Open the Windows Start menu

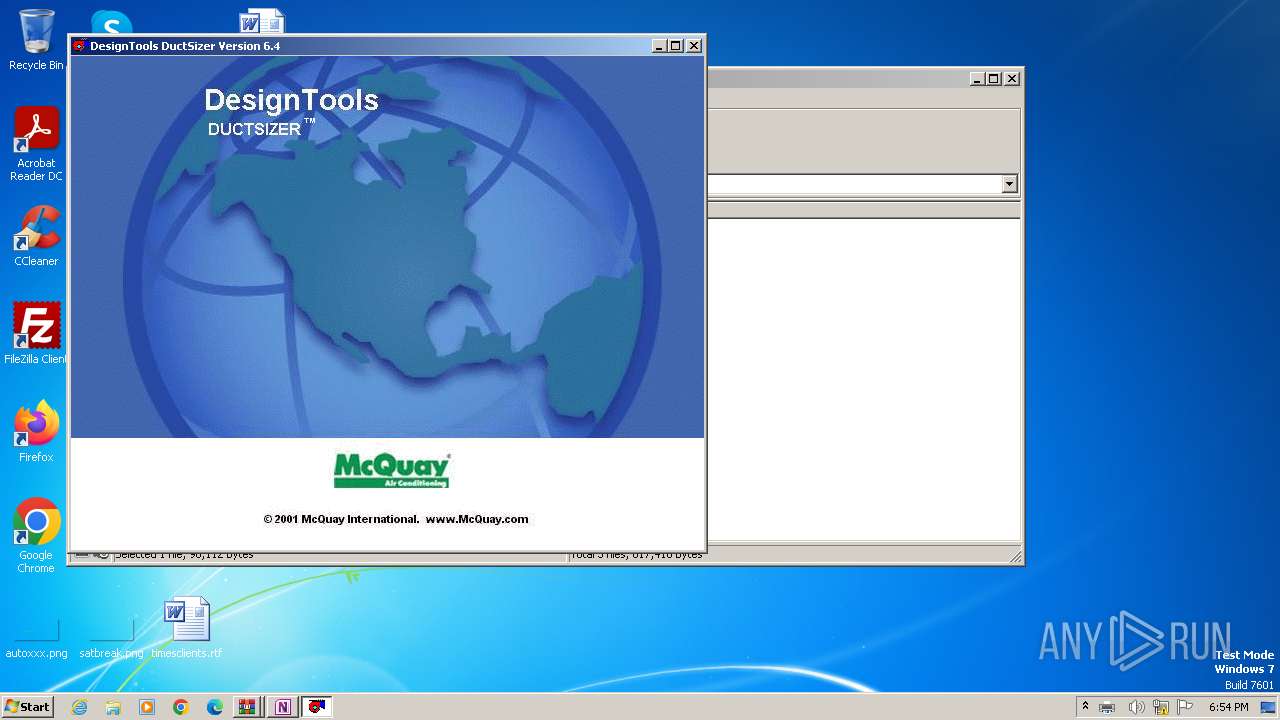[x=27, y=707]
